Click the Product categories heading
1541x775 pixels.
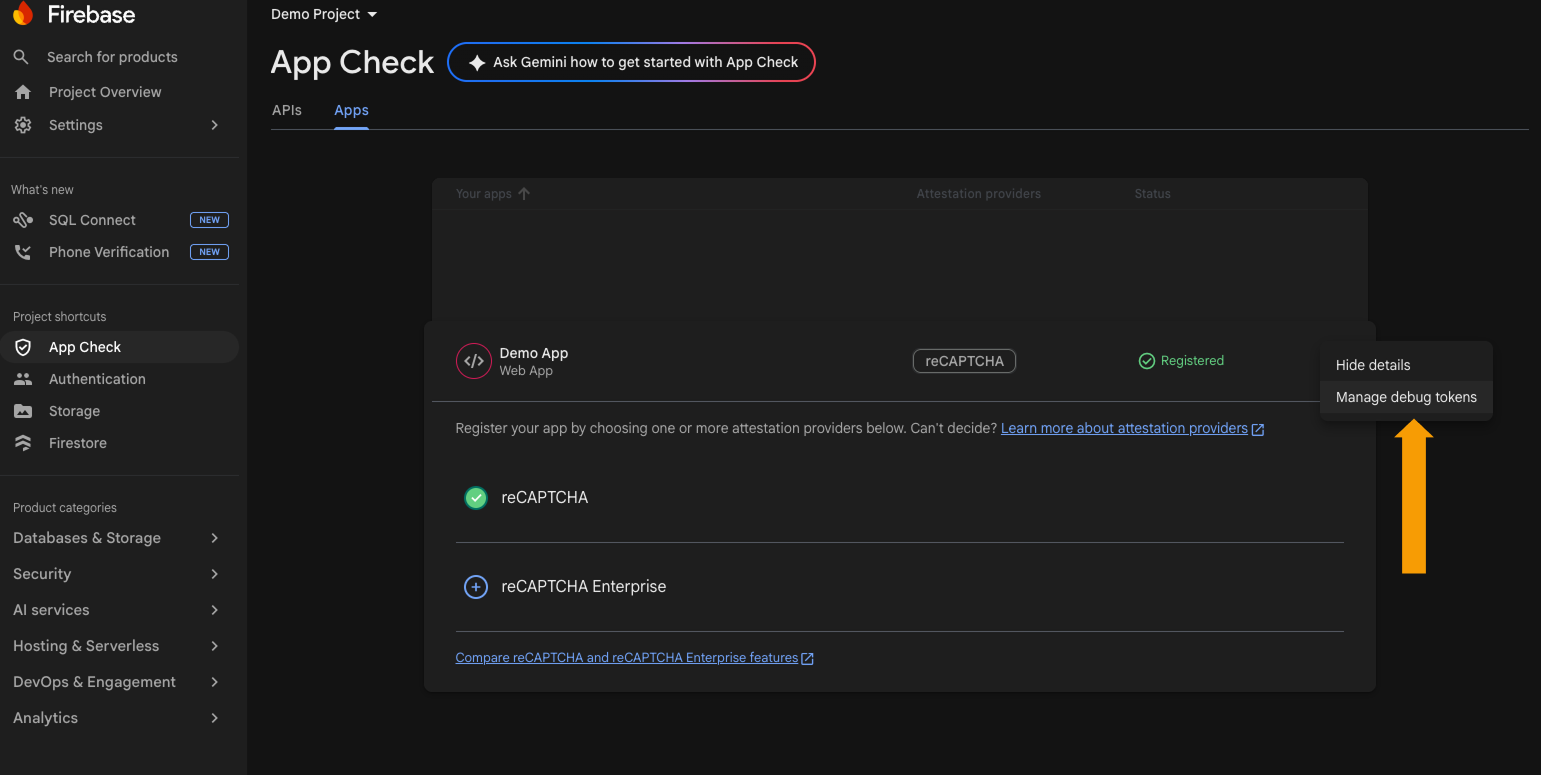point(65,508)
